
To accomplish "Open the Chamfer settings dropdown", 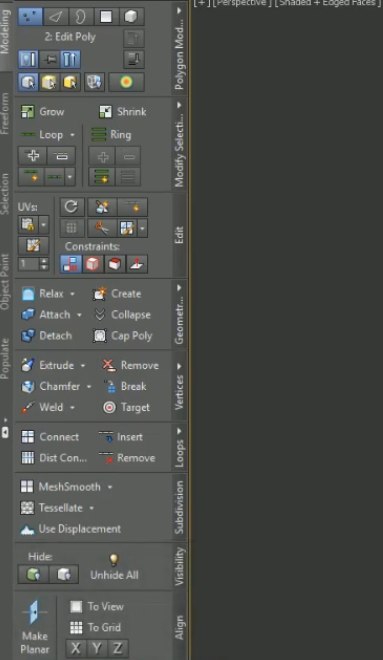I will 89,386.
